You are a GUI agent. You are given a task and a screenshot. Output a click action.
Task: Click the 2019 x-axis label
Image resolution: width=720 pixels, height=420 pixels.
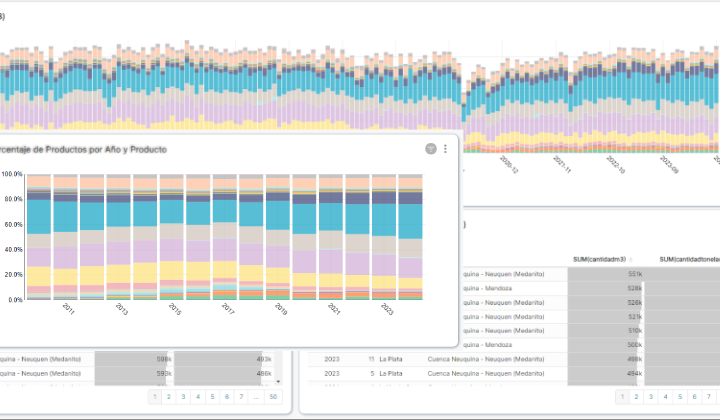281,308
